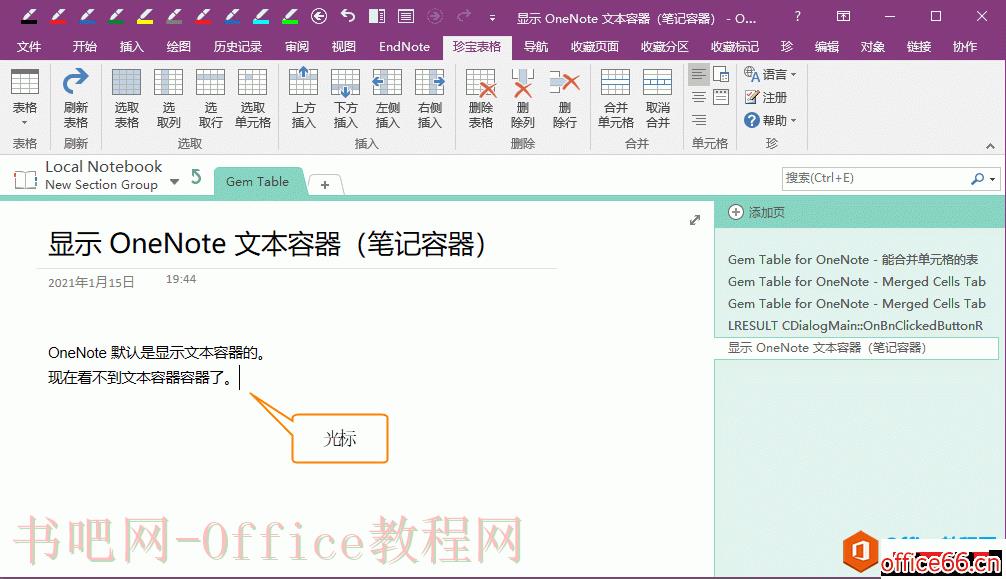1006x579 pixels.
Task: Click the 添加页 add page button
Action: (x=757, y=212)
